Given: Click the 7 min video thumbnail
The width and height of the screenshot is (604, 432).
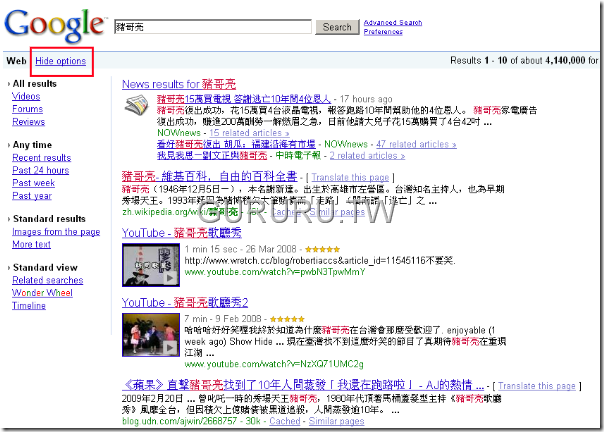Looking at the screenshot, I should tap(151, 335).
